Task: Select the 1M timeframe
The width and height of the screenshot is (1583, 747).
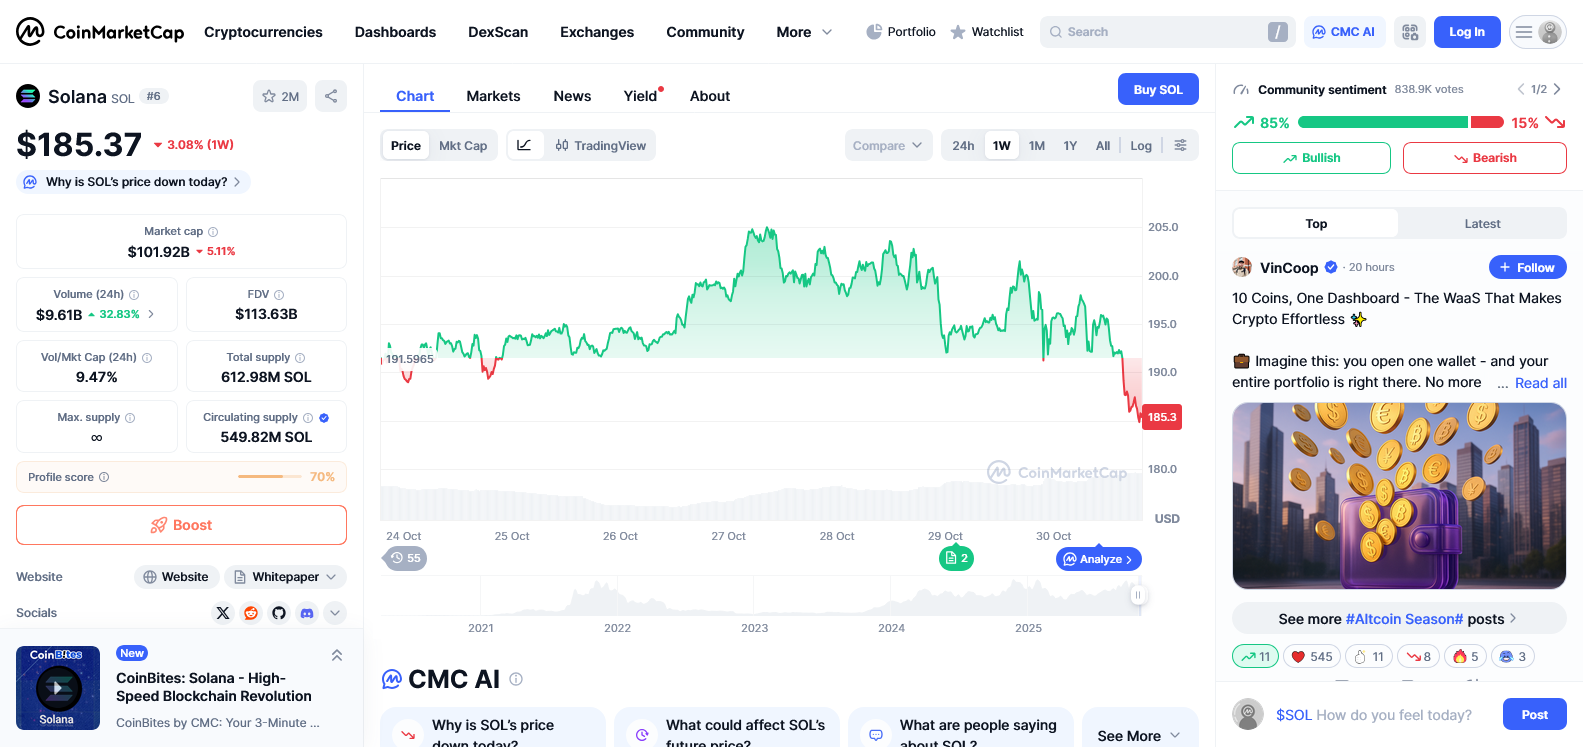Action: pos(1037,145)
